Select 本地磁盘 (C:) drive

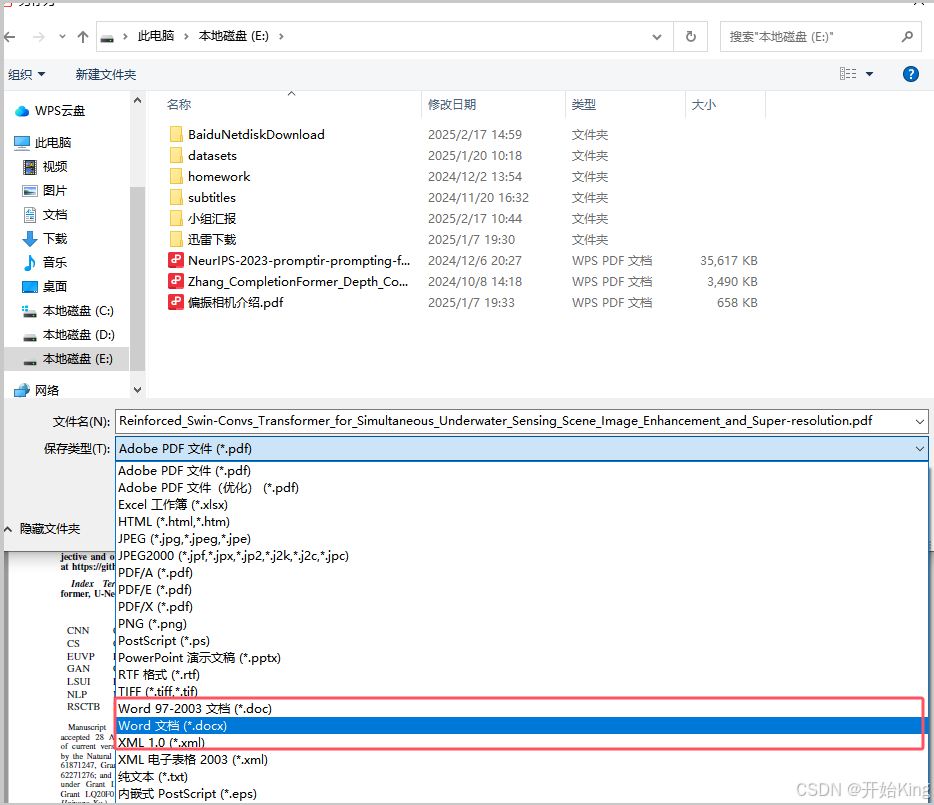click(68, 311)
